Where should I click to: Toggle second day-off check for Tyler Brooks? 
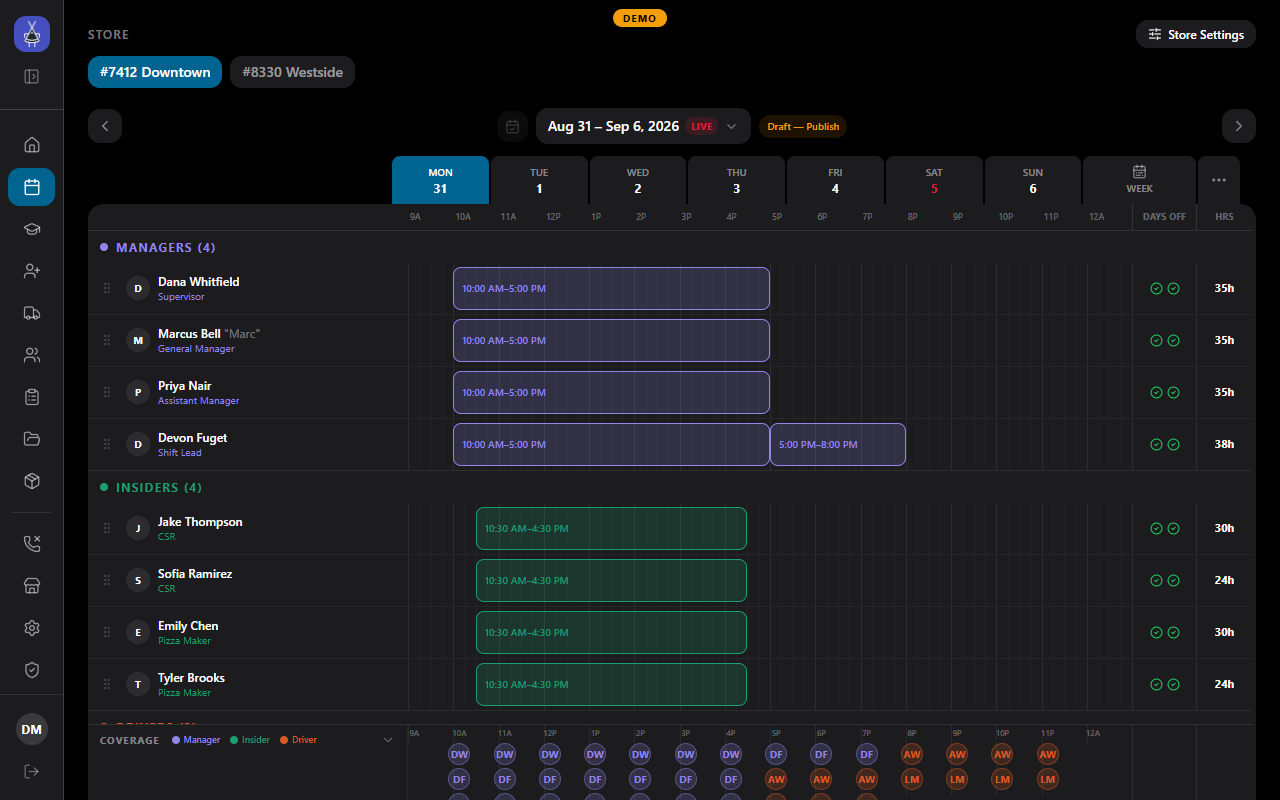coord(1174,684)
